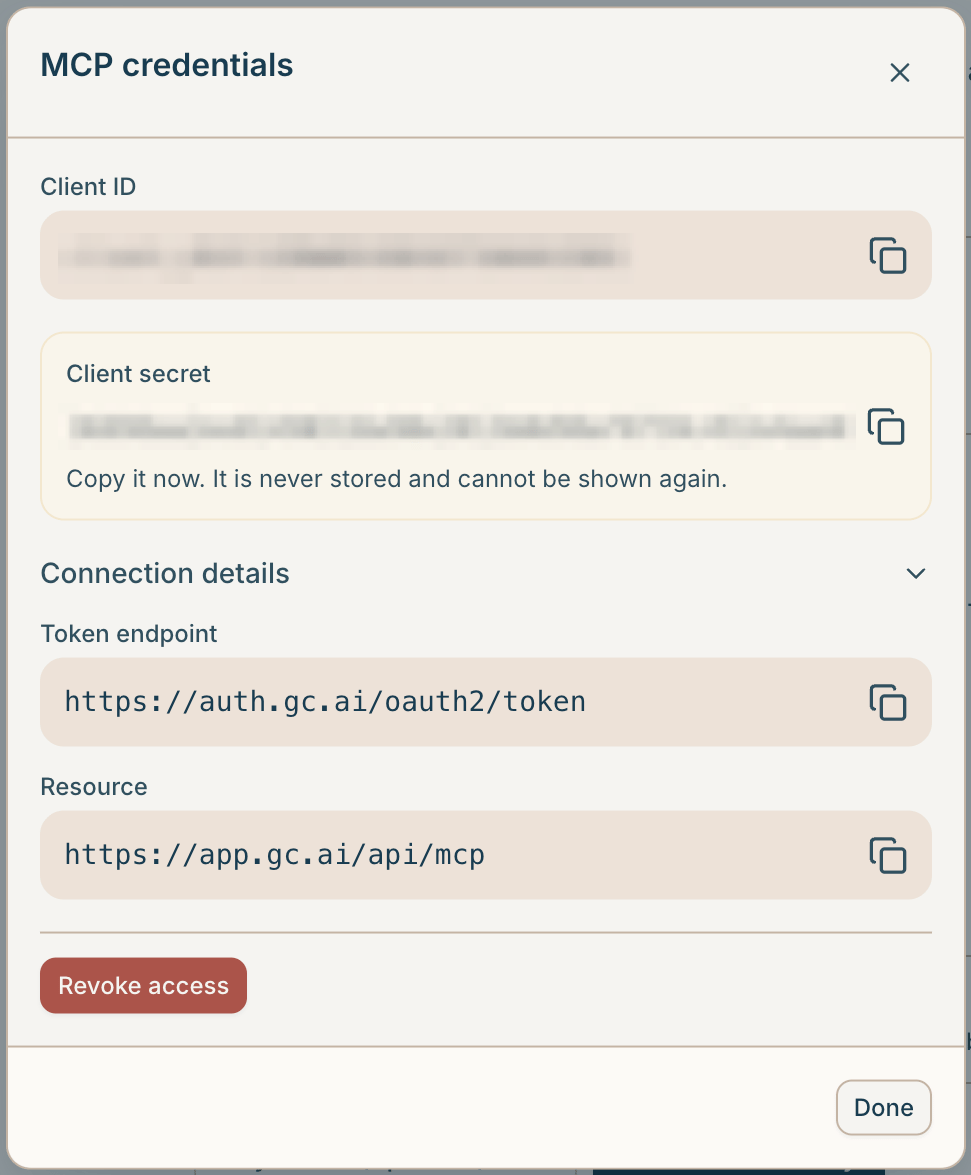The height and width of the screenshot is (1175, 971).
Task: Click the Token endpoint label
Action: 129,634
